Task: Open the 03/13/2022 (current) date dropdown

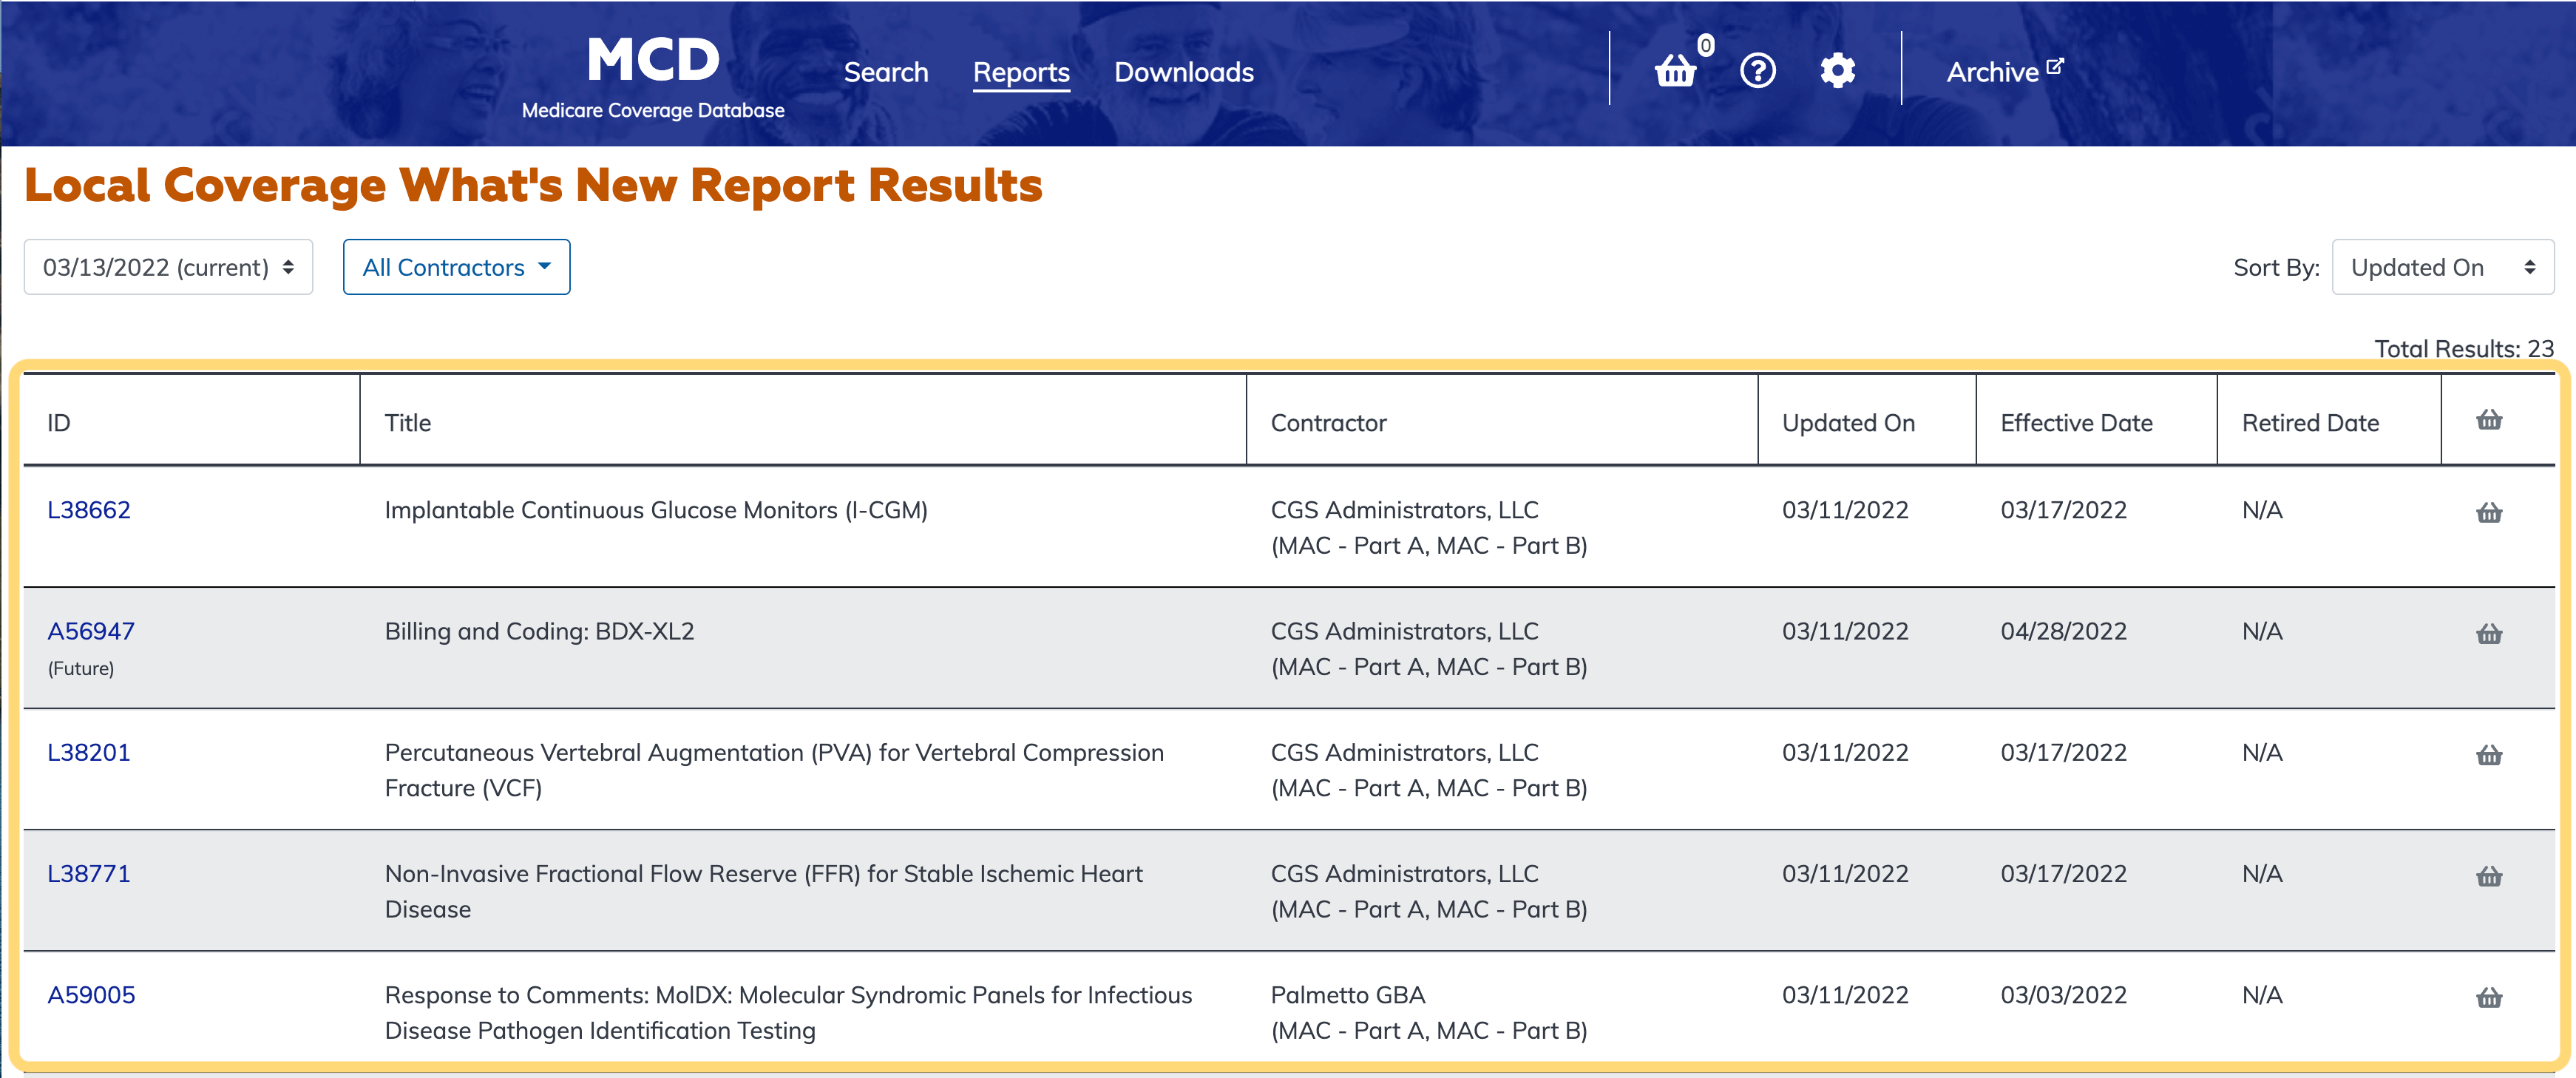Action: pyautogui.click(x=168, y=267)
